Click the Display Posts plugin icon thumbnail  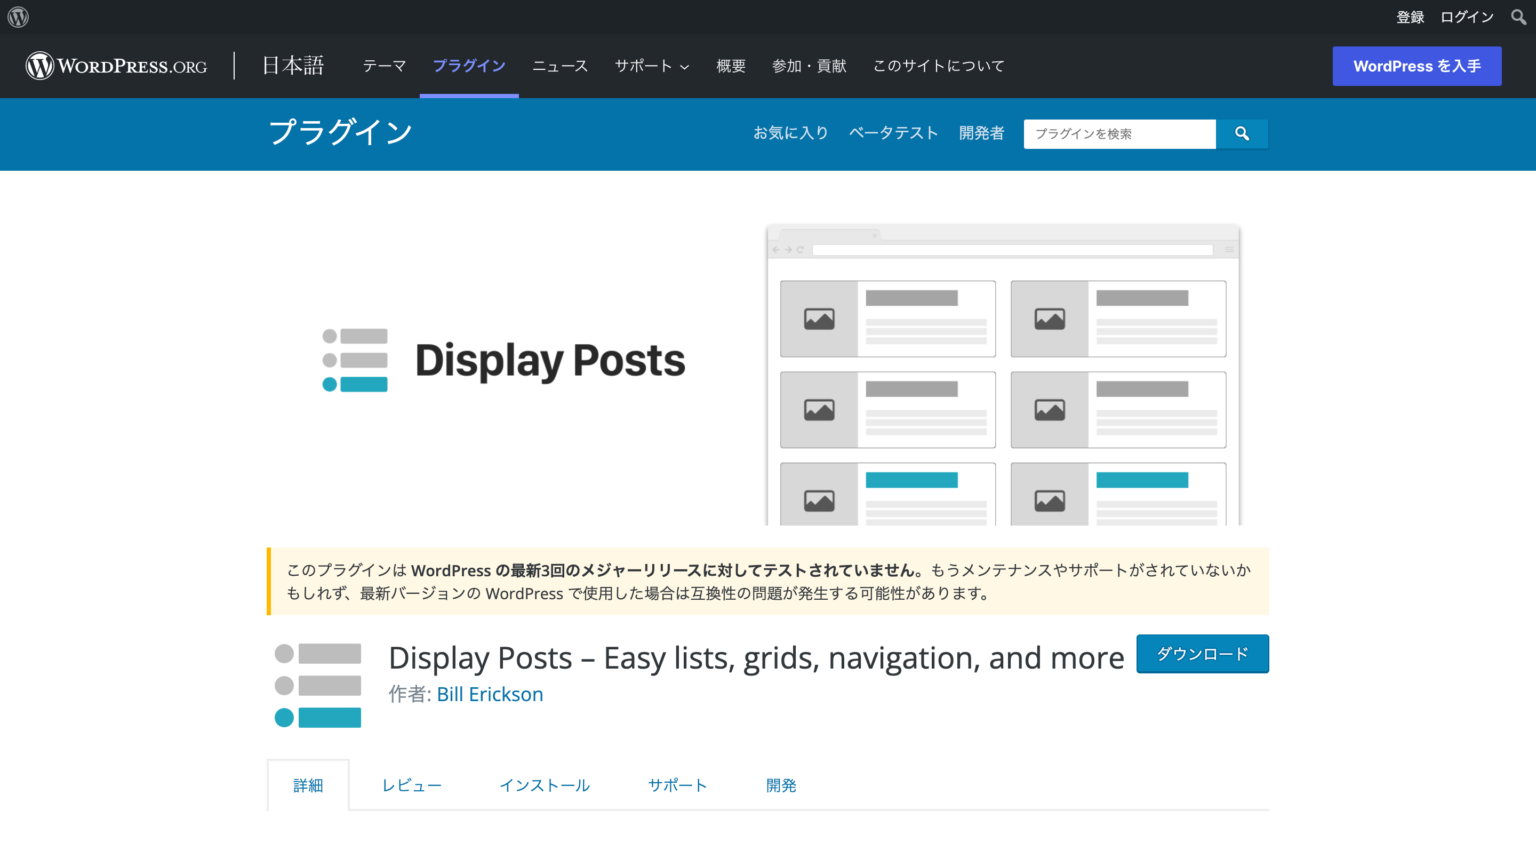click(316, 683)
